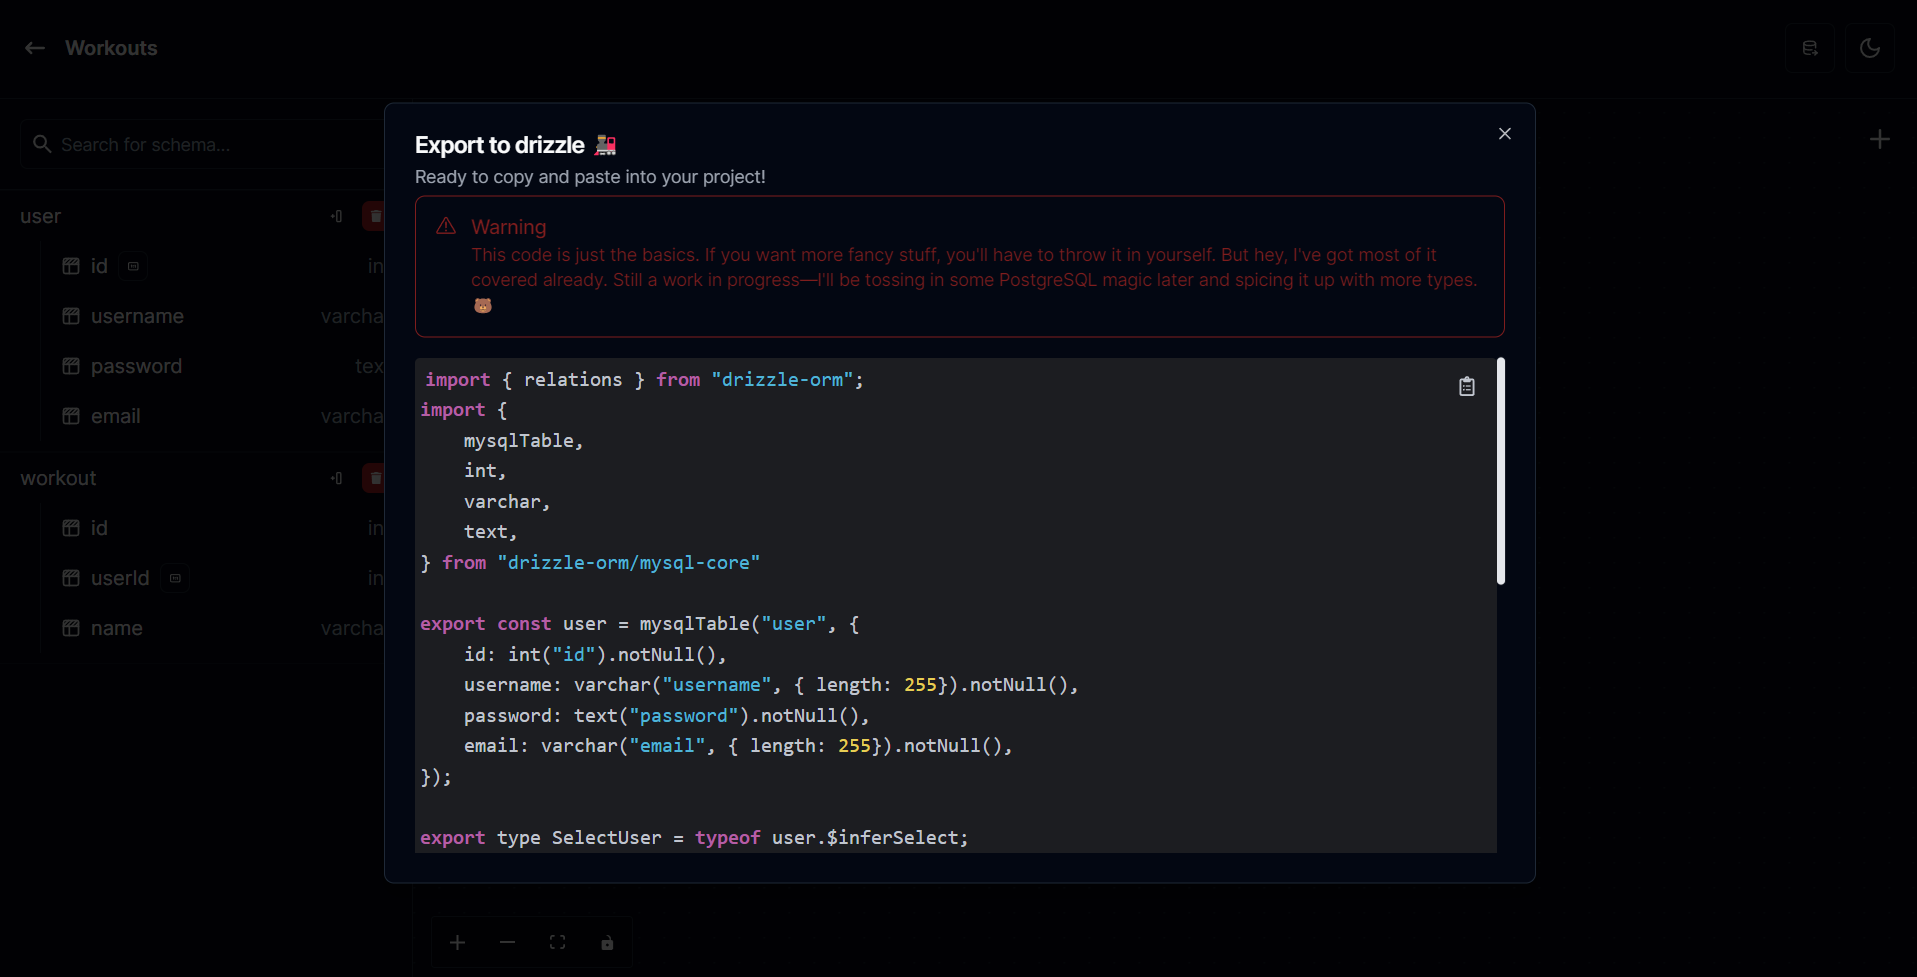1917x977 pixels.
Task: Click the Search for schema field
Action: point(200,145)
